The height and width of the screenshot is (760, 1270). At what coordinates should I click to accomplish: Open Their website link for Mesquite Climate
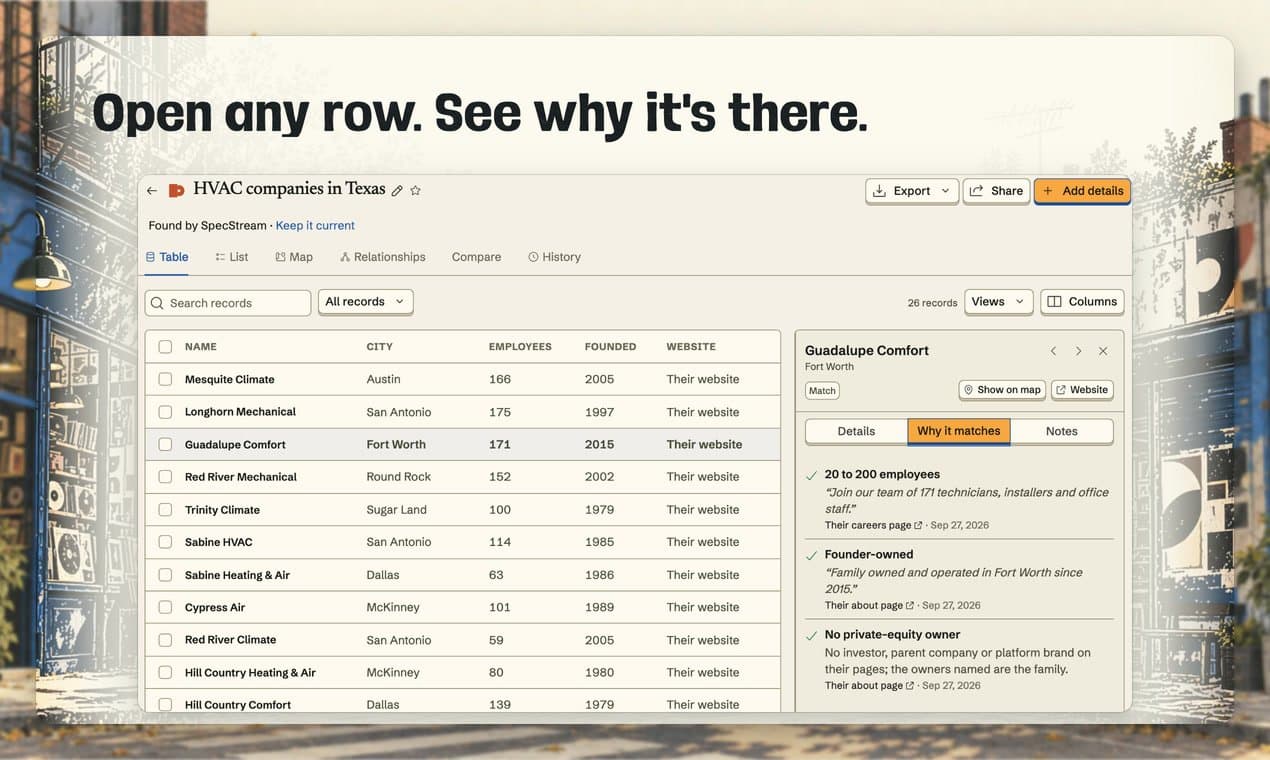pos(703,379)
